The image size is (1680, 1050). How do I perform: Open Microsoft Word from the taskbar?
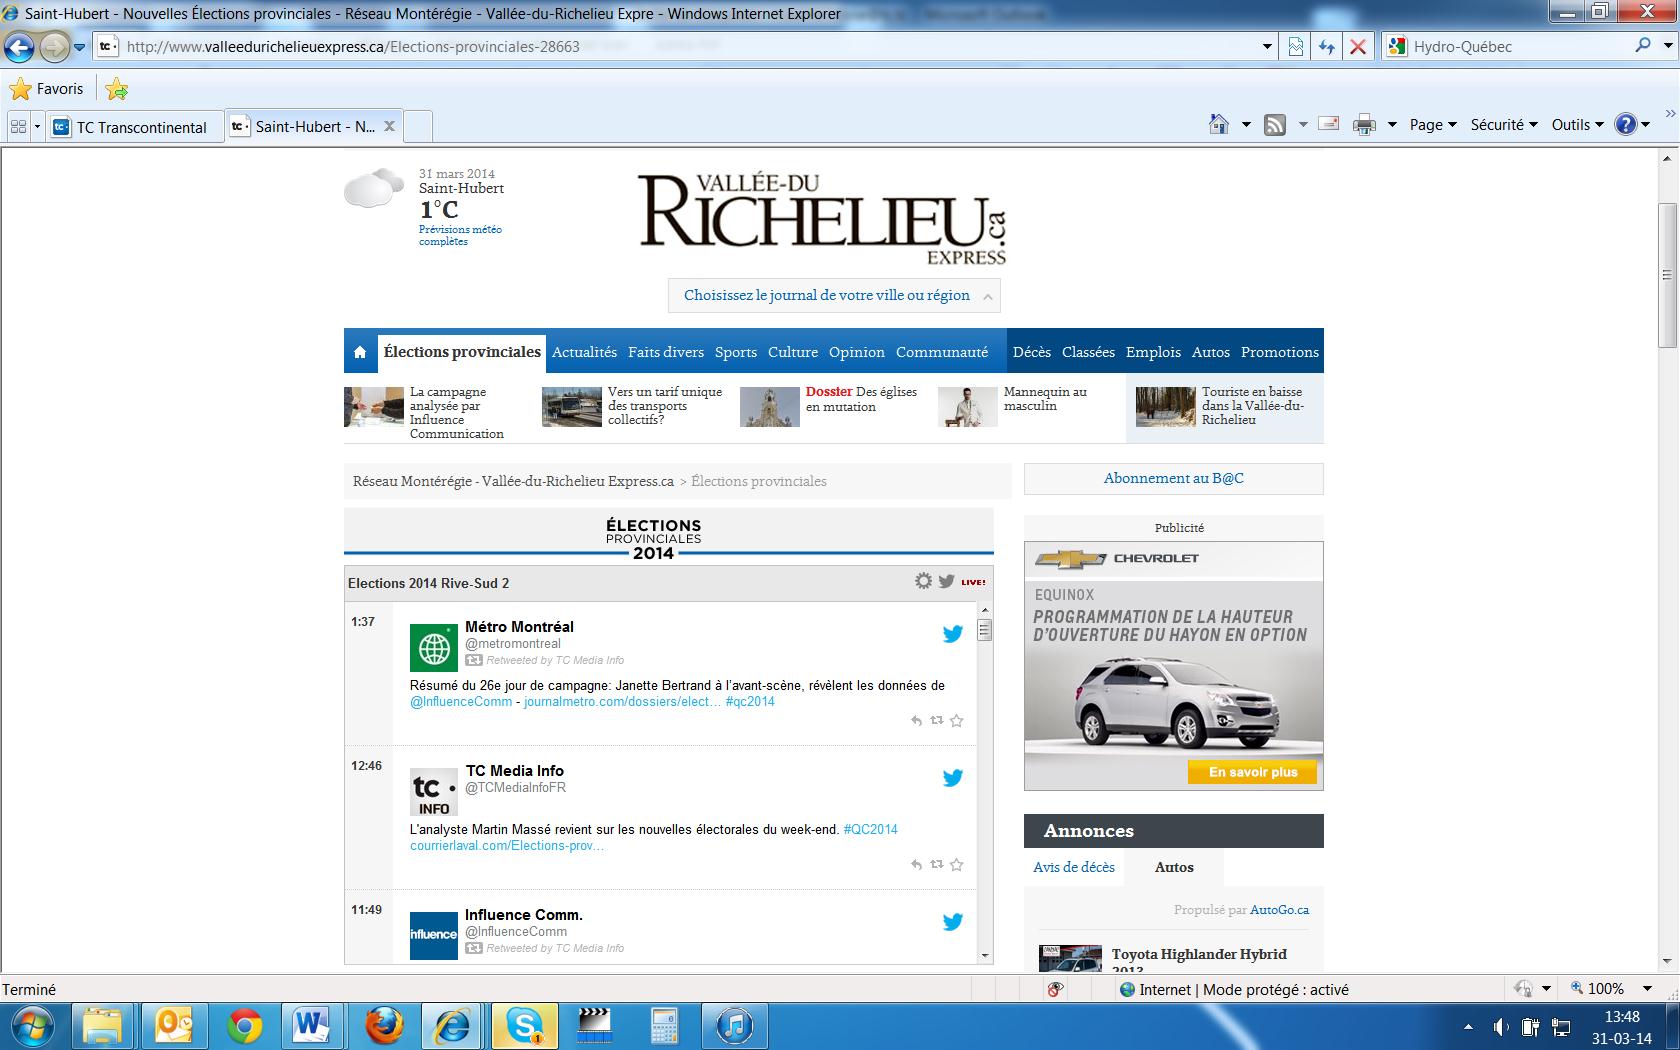pyautogui.click(x=313, y=1025)
